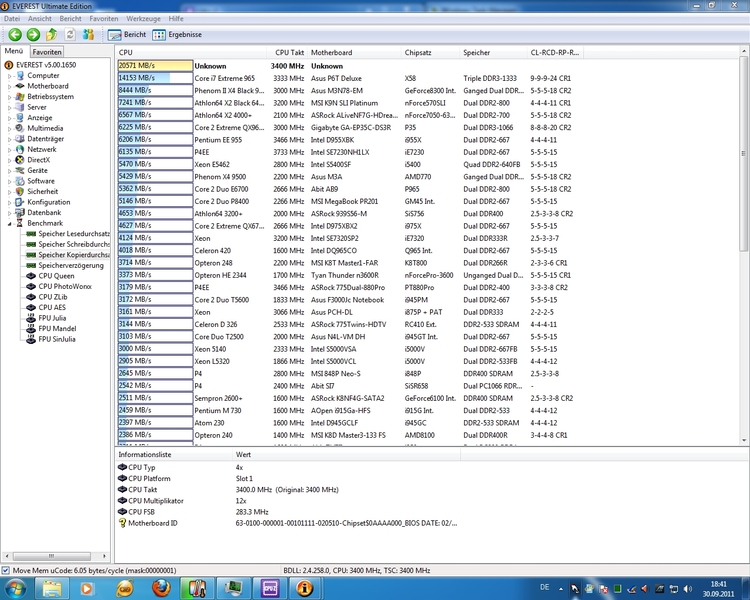This screenshot has width=750, height=600.
Task: Expand the Multimedia tree node
Action: [9, 128]
